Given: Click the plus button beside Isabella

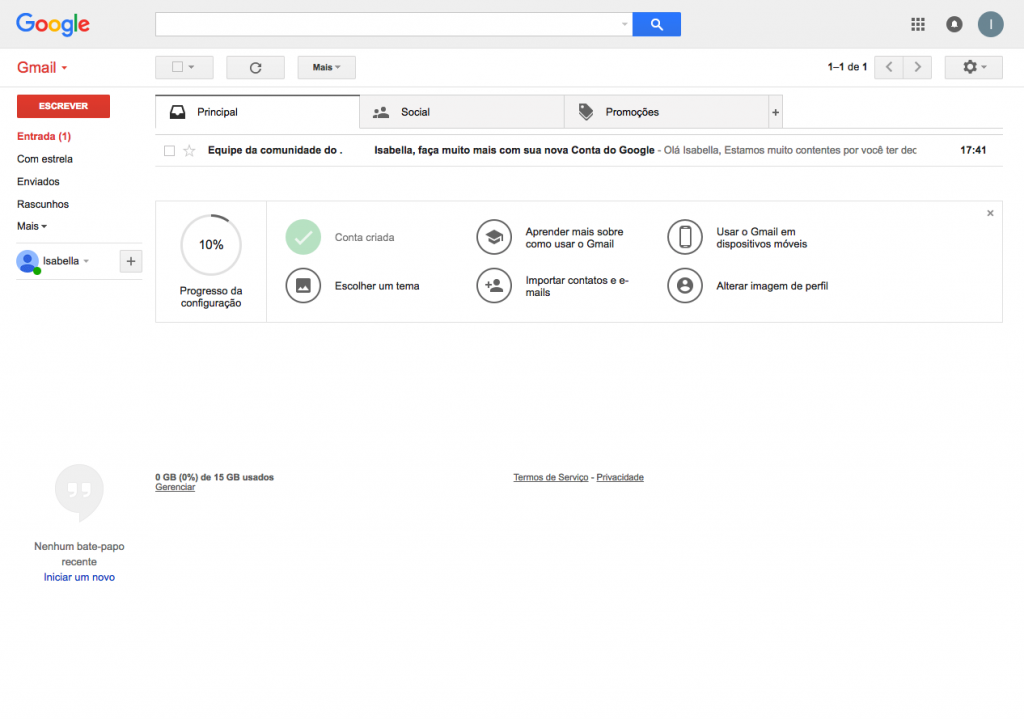Looking at the screenshot, I should point(131,261).
